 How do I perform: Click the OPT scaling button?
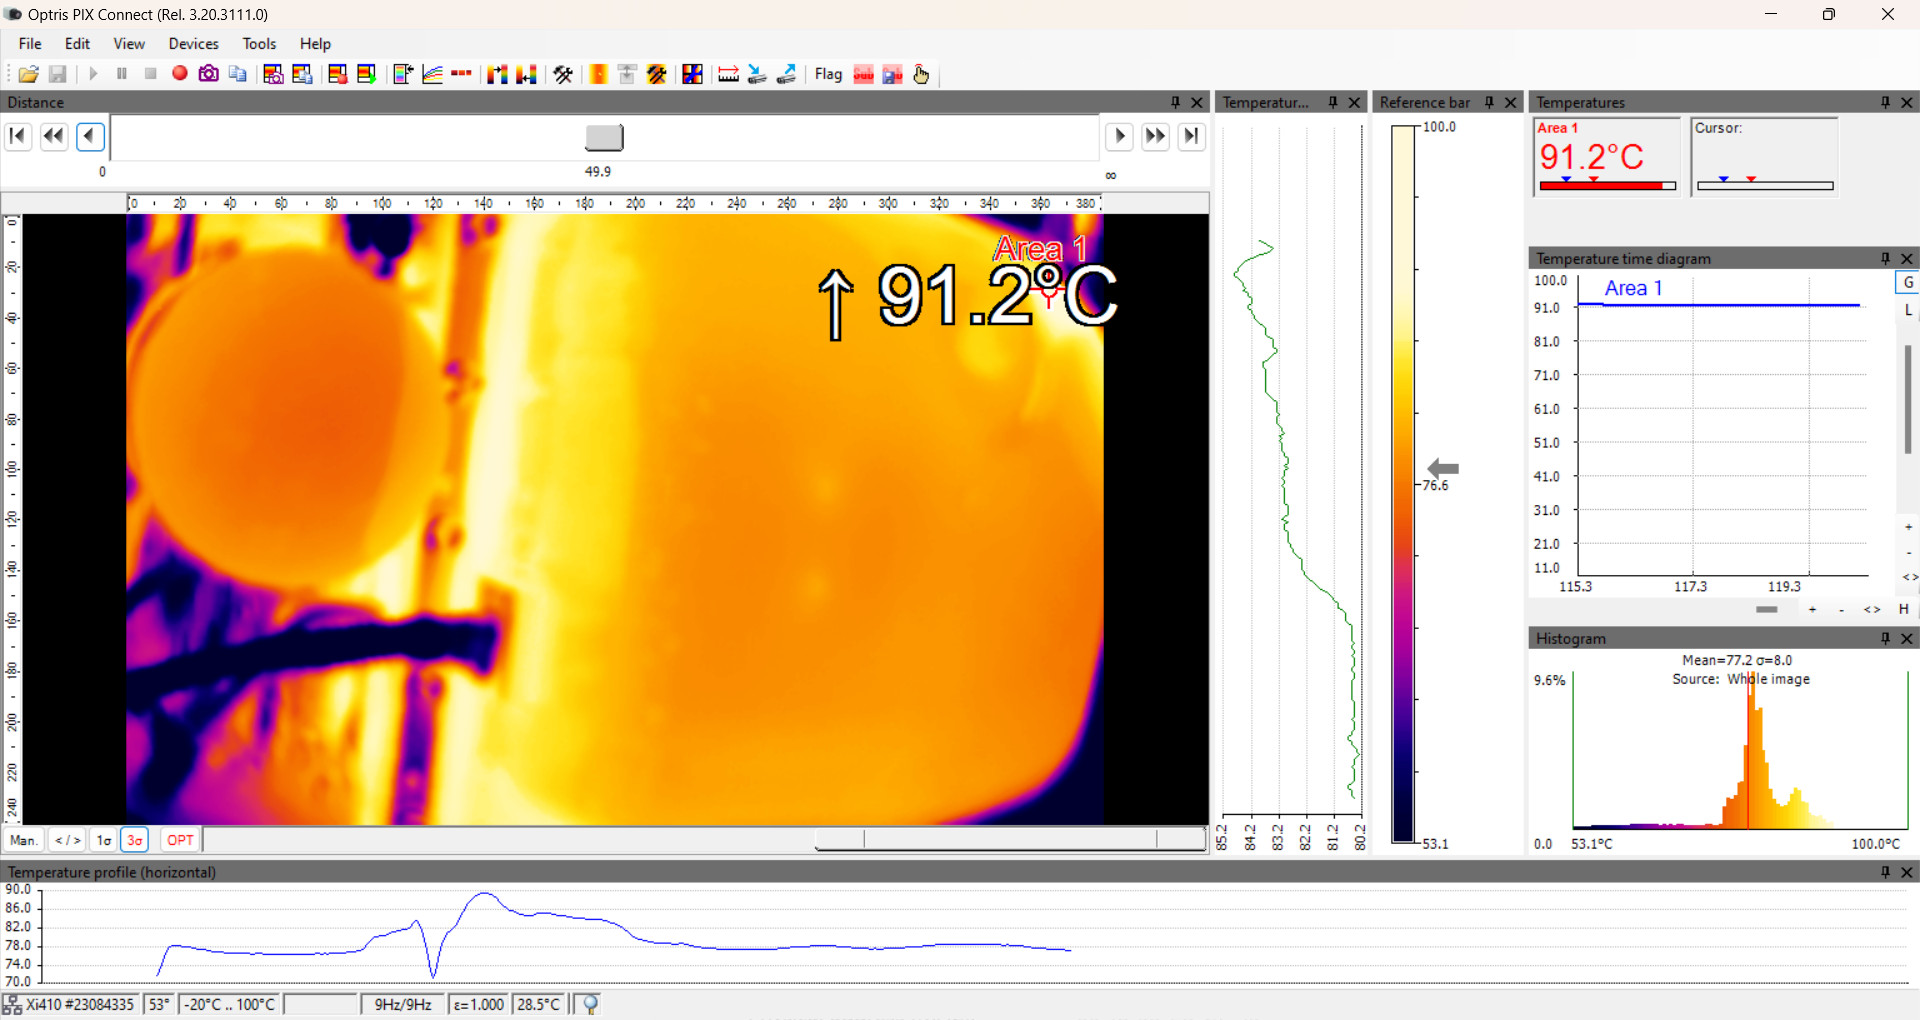coord(178,839)
